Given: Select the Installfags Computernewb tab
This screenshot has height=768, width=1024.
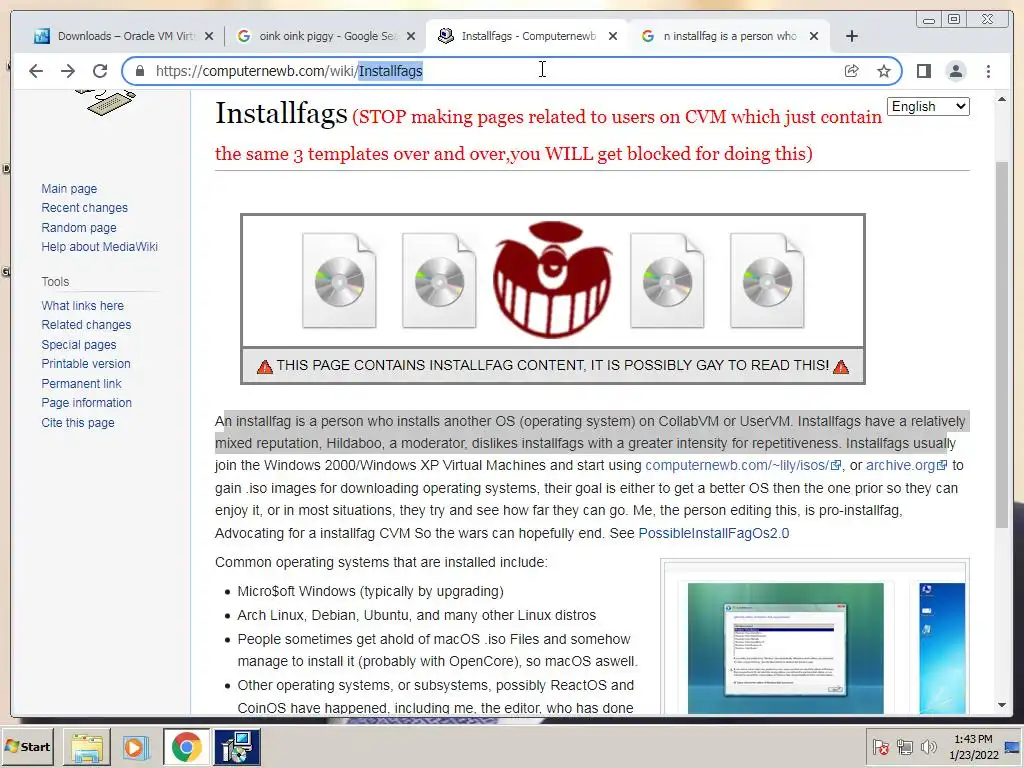Looking at the screenshot, I should click(x=528, y=36).
